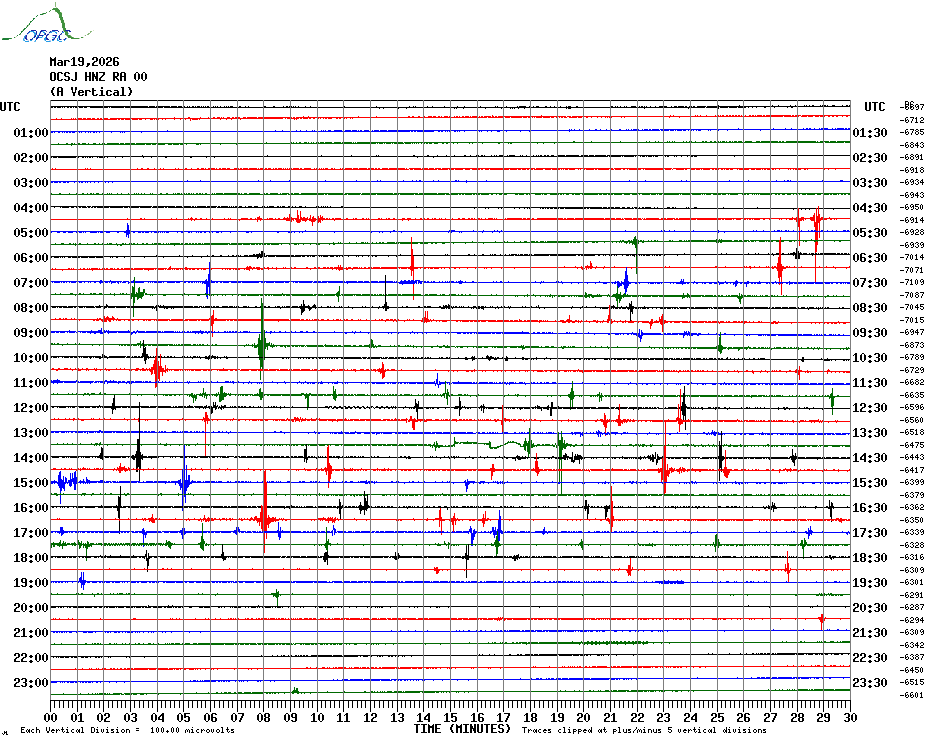This screenshot has width=930, height=744.
Task: Click the (A Vertical) channel label
Action: (x=91, y=92)
